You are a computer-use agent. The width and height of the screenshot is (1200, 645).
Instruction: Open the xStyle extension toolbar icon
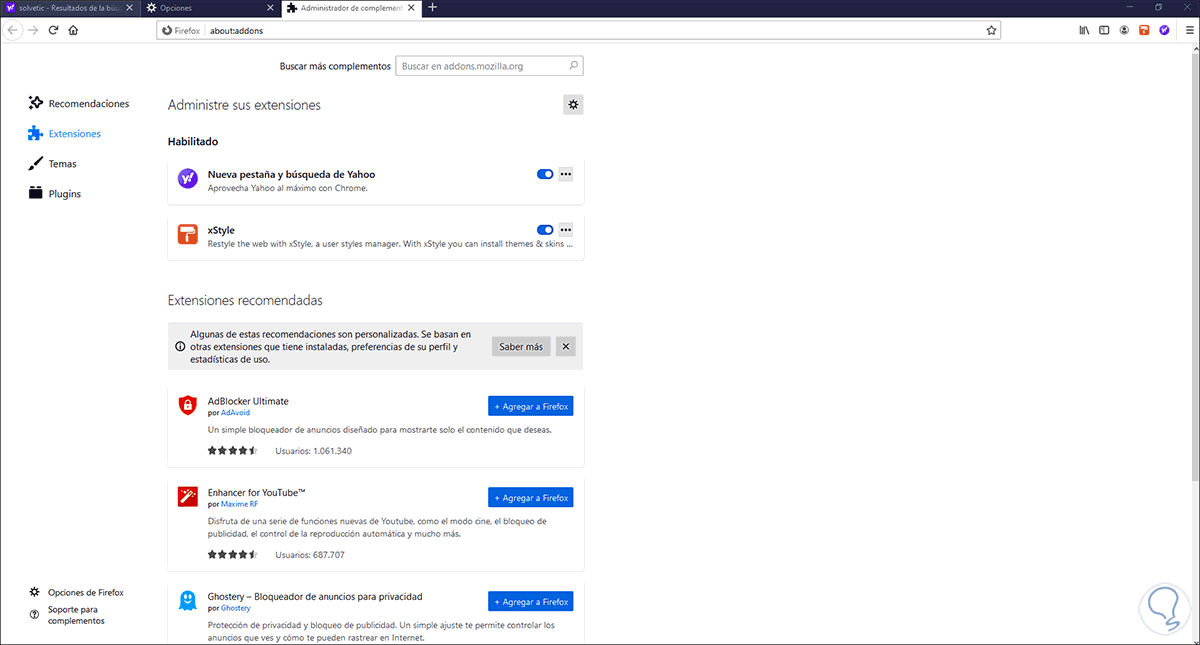(x=1145, y=30)
